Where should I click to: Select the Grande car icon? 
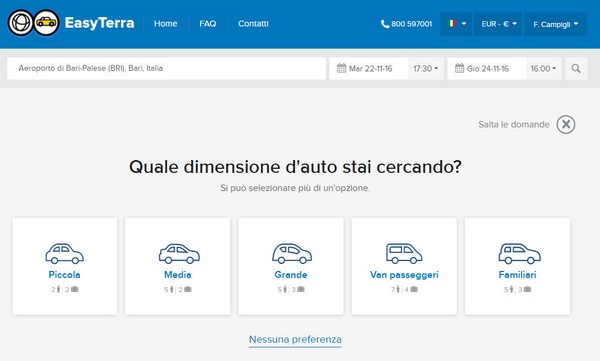coord(292,253)
